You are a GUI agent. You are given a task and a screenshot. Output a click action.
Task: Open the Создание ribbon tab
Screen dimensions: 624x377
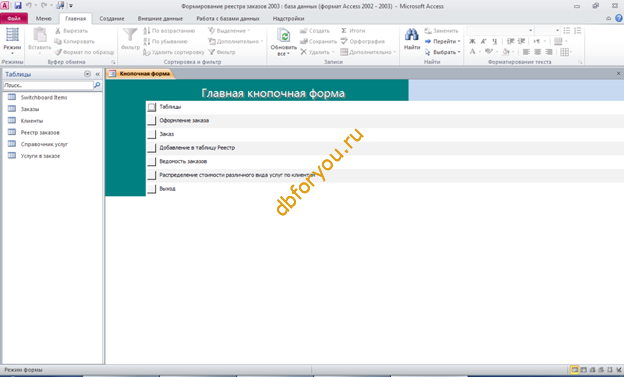pos(112,18)
